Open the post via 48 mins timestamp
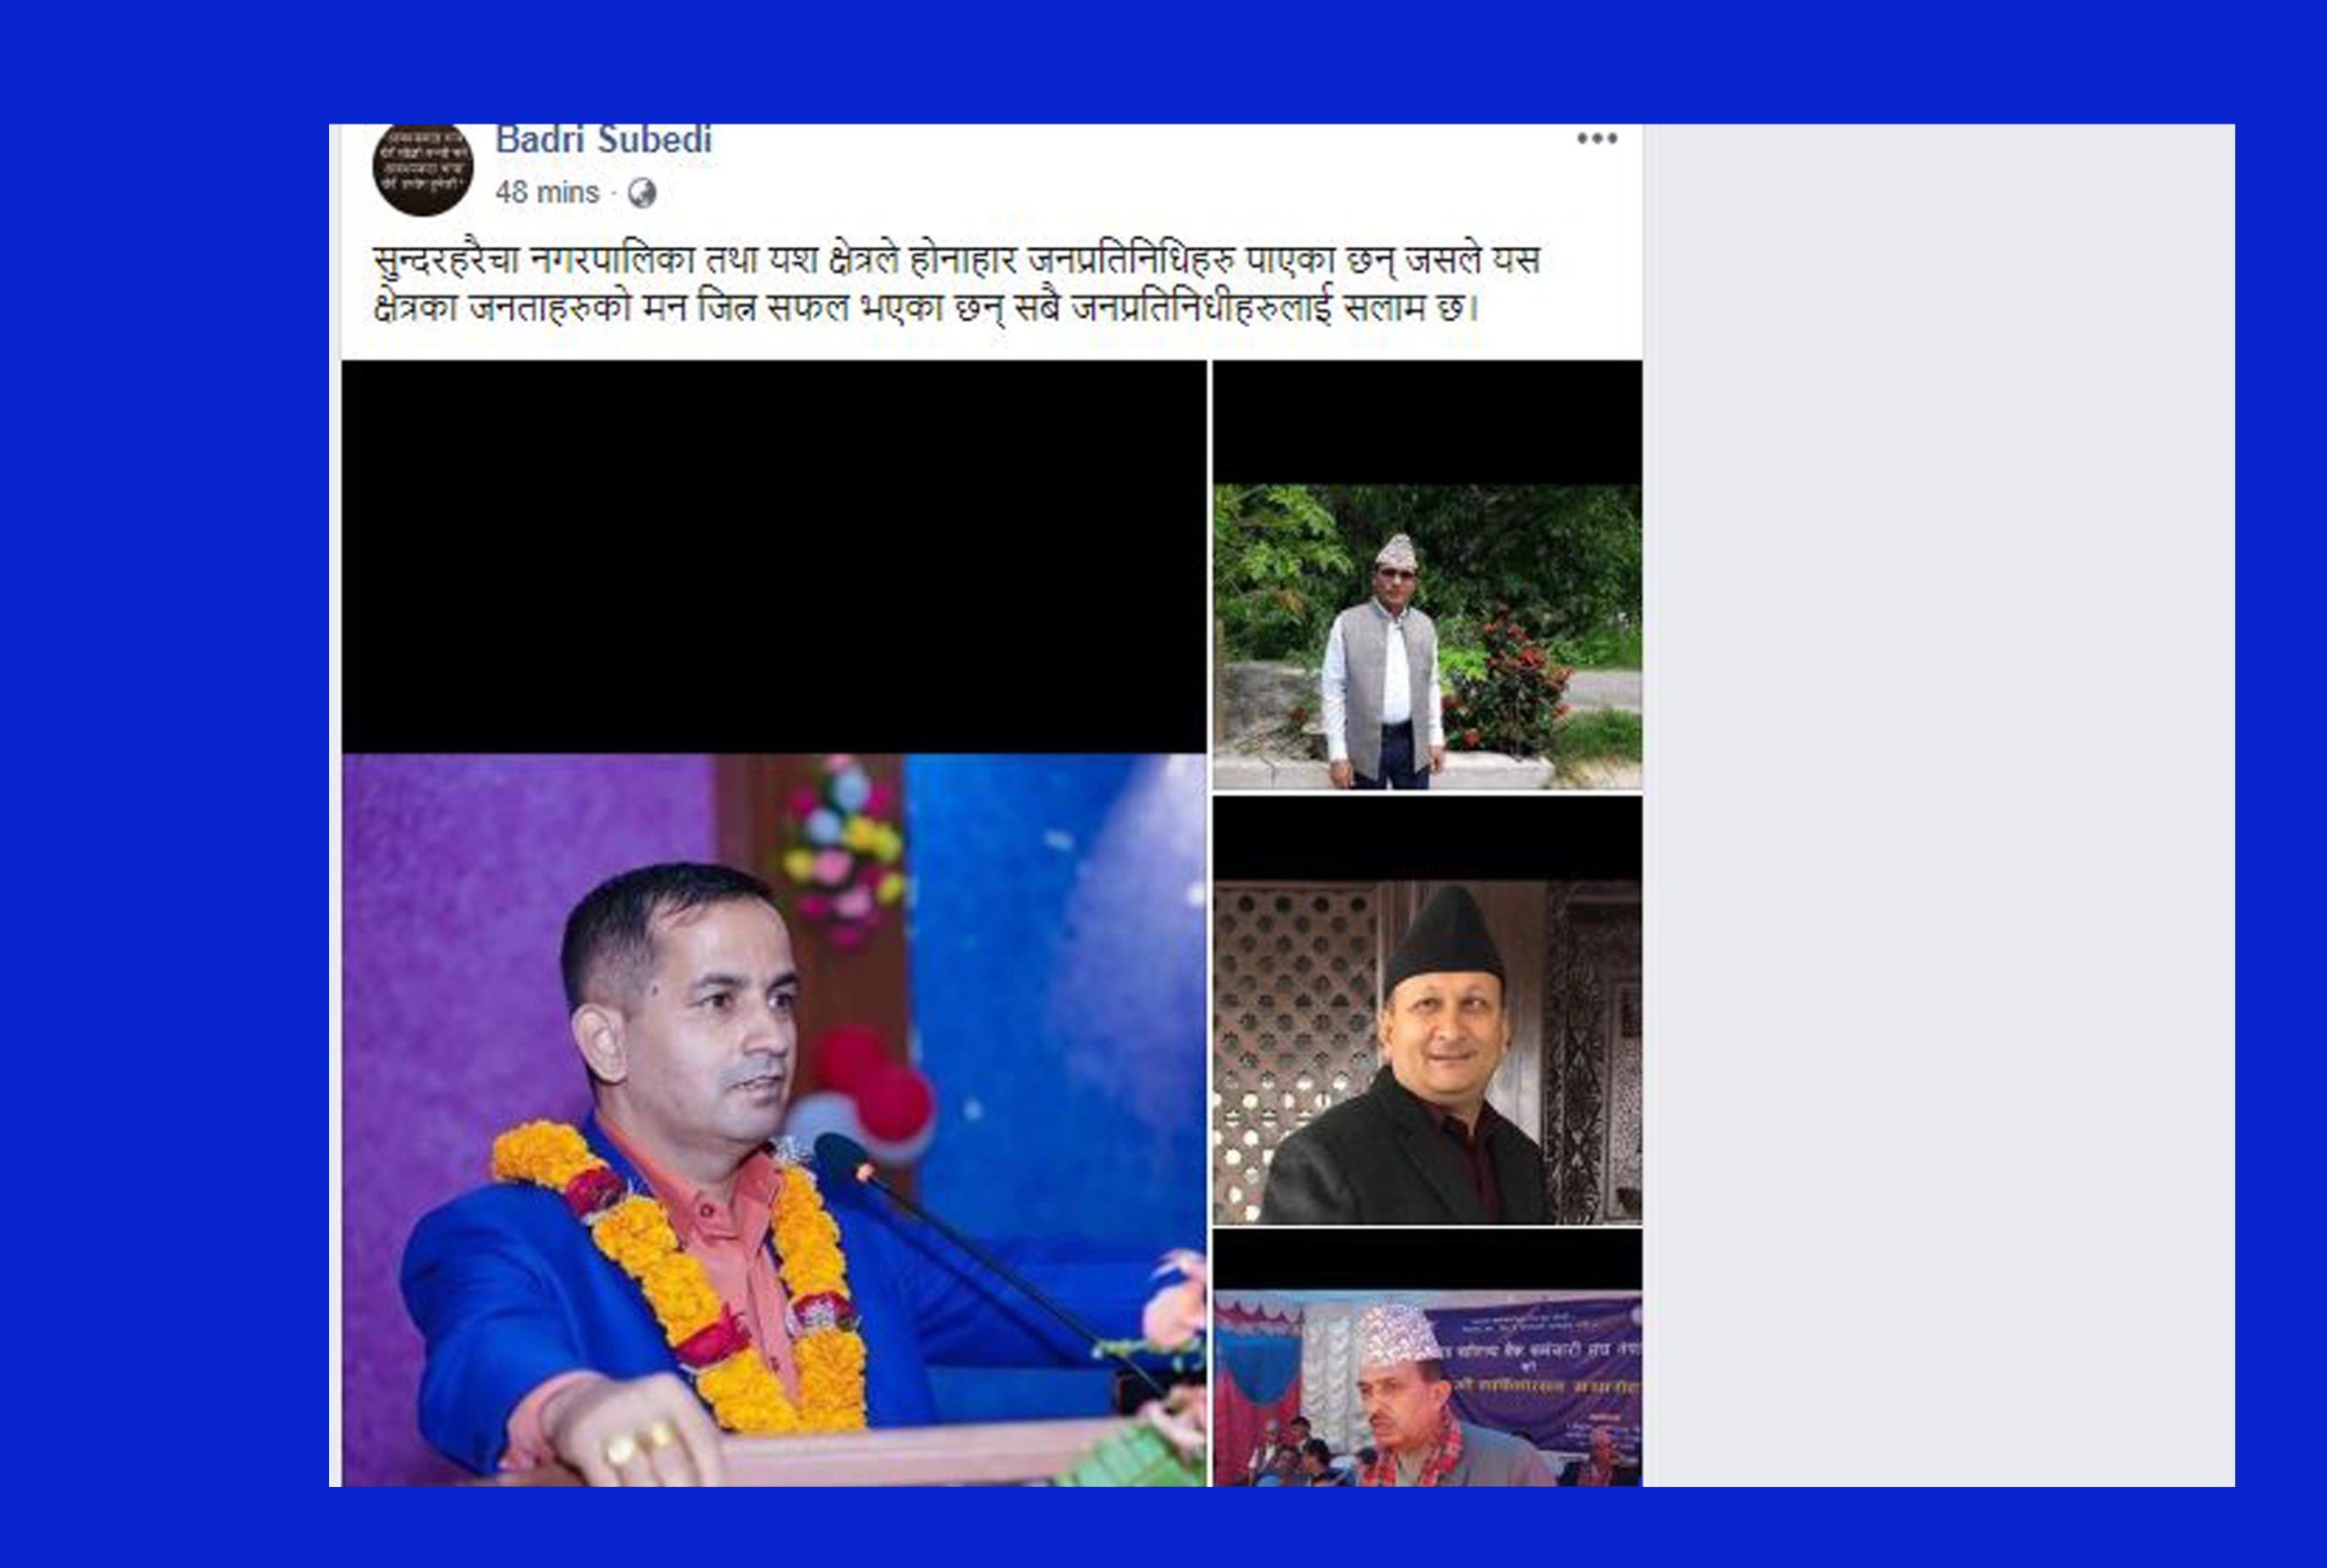 pos(547,192)
